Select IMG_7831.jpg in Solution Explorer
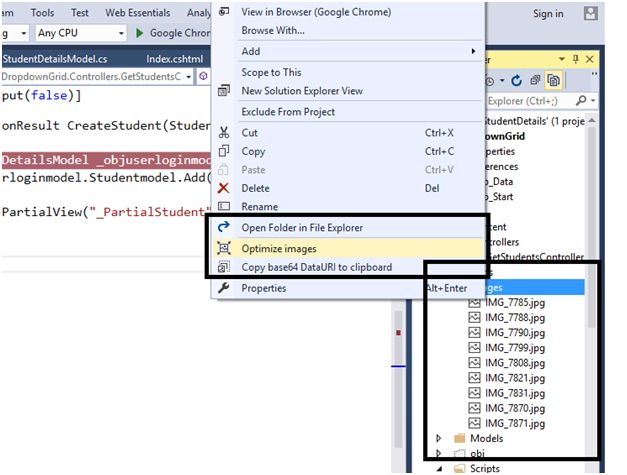The height and width of the screenshot is (475, 627). 515,393
